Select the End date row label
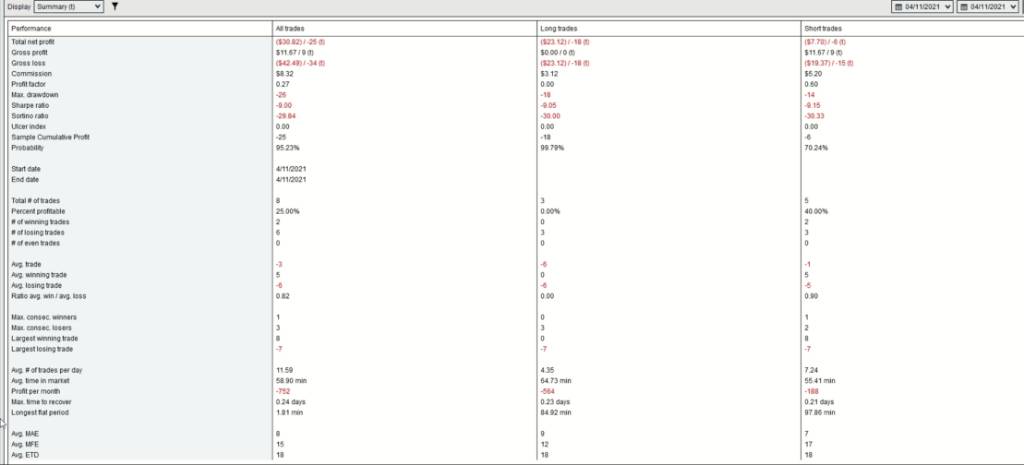1024x465 pixels. 25,179
